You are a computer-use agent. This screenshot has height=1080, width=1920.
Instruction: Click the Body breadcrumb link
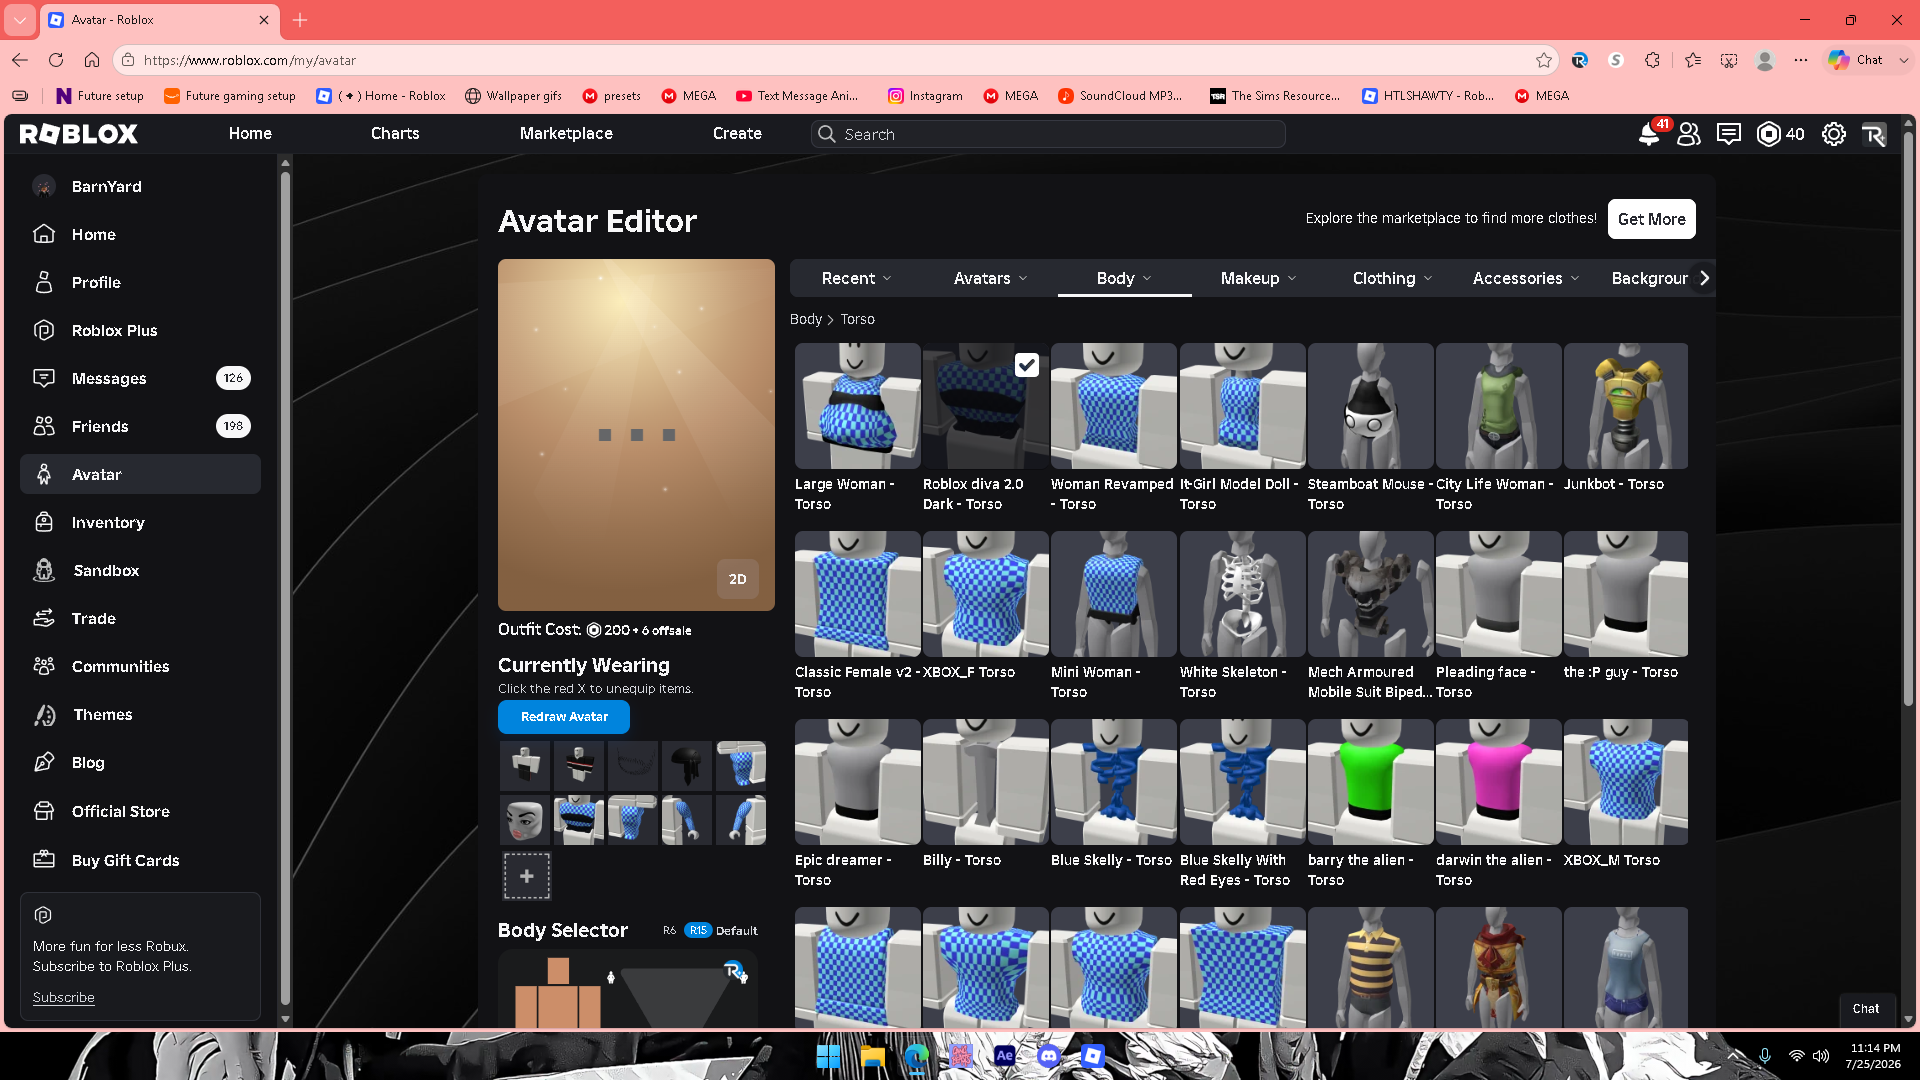(x=806, y=319)
